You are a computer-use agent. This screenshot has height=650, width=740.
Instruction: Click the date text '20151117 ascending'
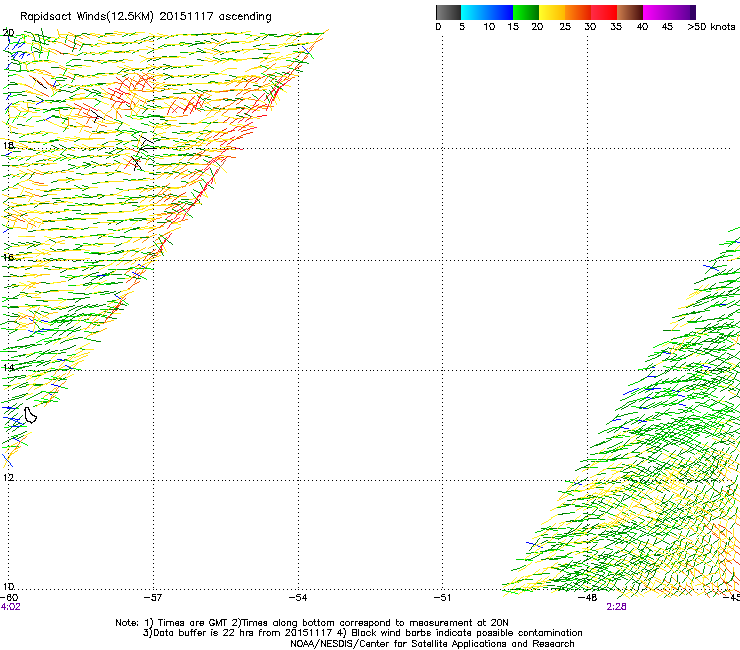[x=215, y=17]
